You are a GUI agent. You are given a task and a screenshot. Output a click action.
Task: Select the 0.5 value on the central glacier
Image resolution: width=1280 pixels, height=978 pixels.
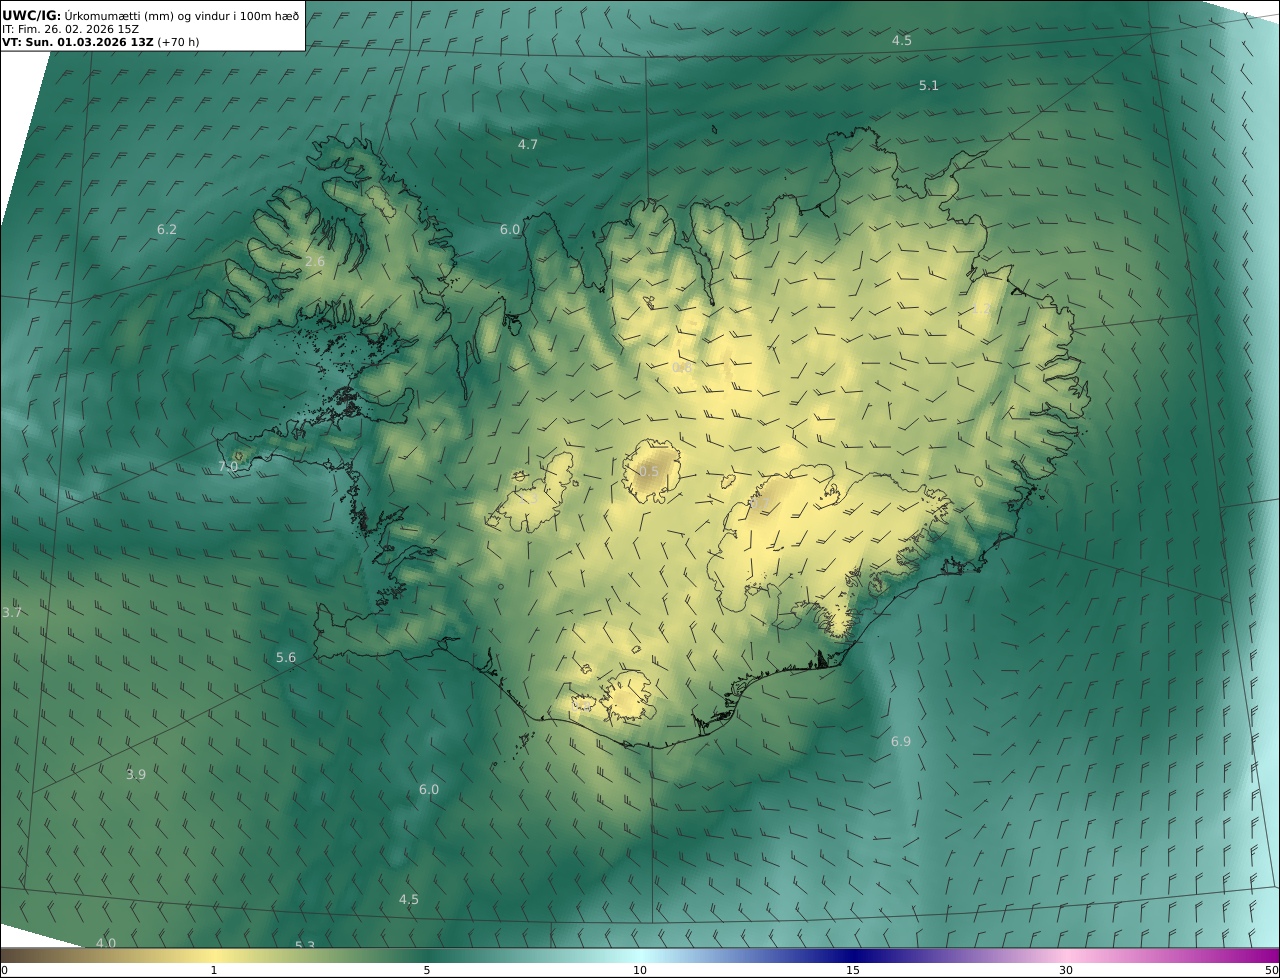[649, 471]
